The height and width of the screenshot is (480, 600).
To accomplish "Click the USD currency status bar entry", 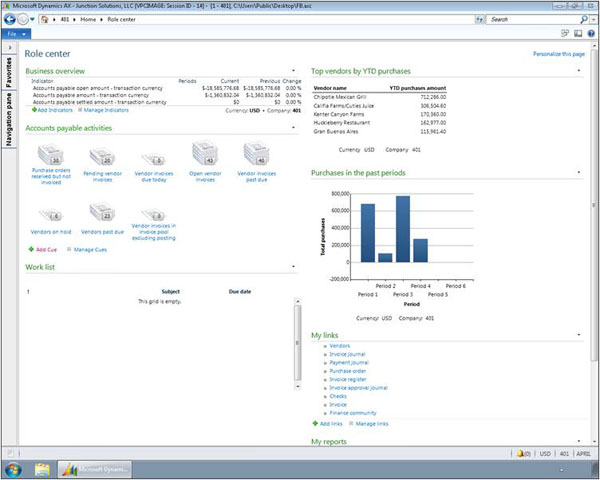I will 545,454.
